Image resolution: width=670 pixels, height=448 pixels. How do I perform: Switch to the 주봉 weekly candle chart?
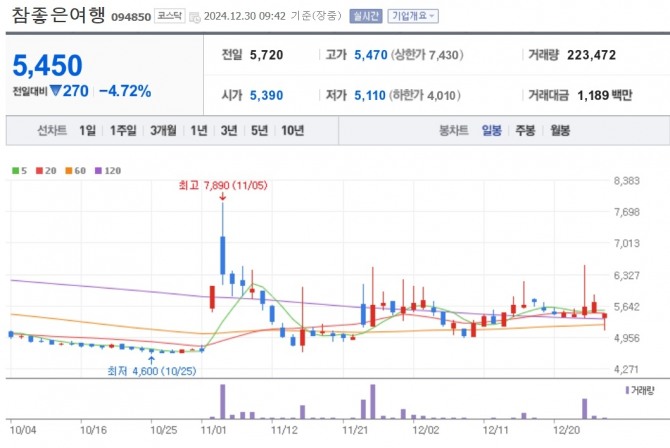[525, 130]
